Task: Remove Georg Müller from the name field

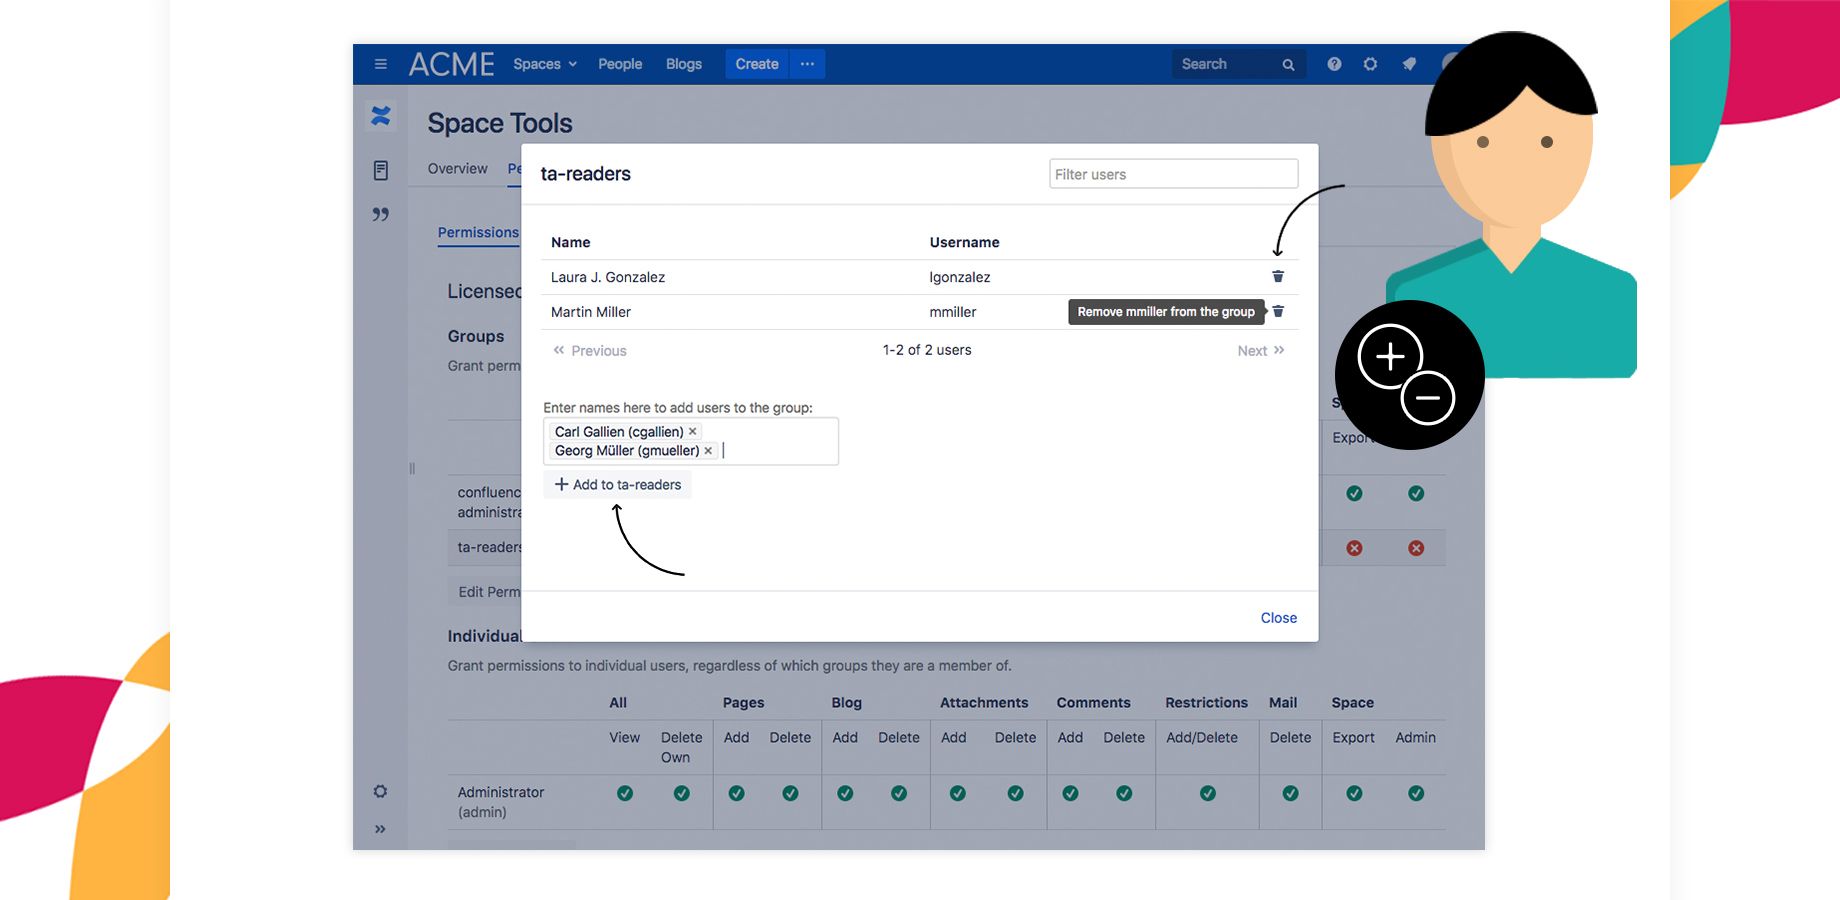Action: point(708,451)
